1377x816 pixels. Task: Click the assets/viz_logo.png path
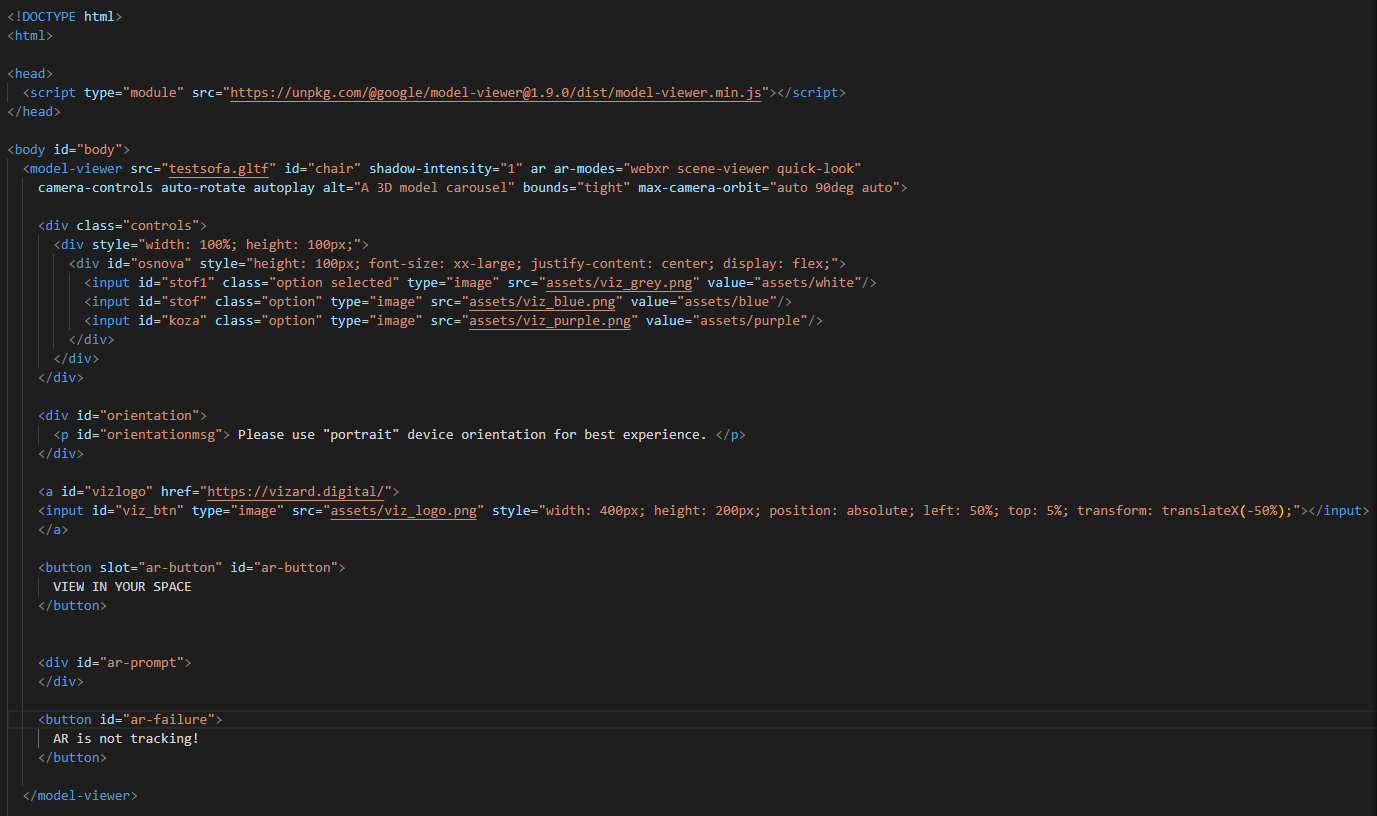(x=404, y=510)
